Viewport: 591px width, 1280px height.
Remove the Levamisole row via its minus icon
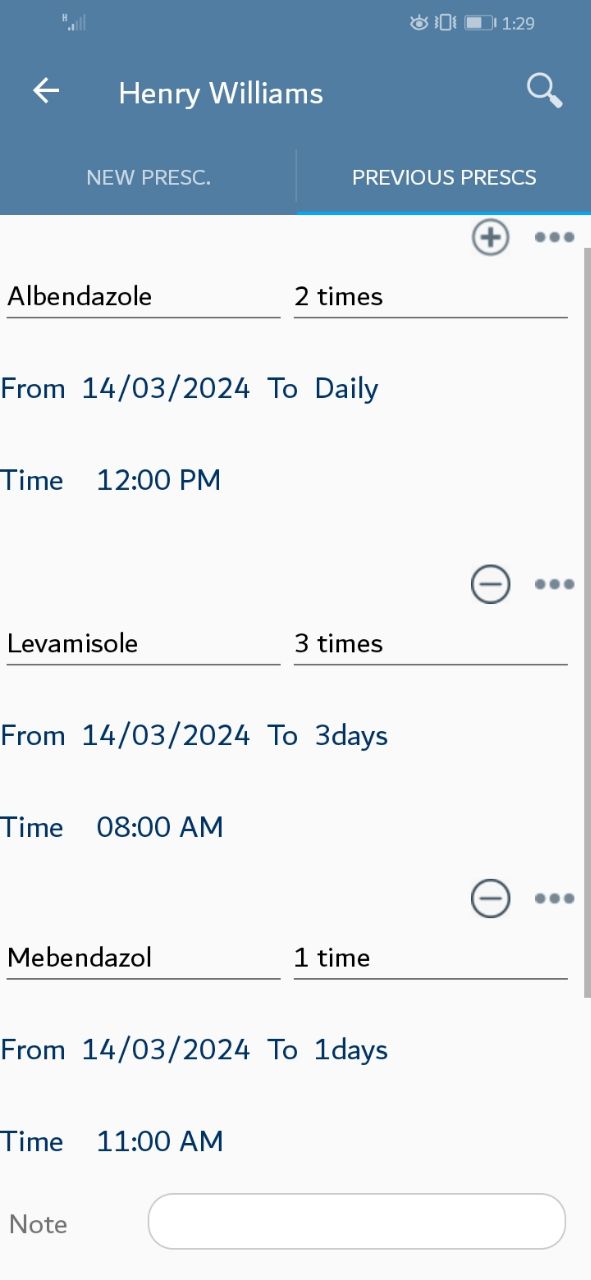pyautogui.click(x=490, y=584)
